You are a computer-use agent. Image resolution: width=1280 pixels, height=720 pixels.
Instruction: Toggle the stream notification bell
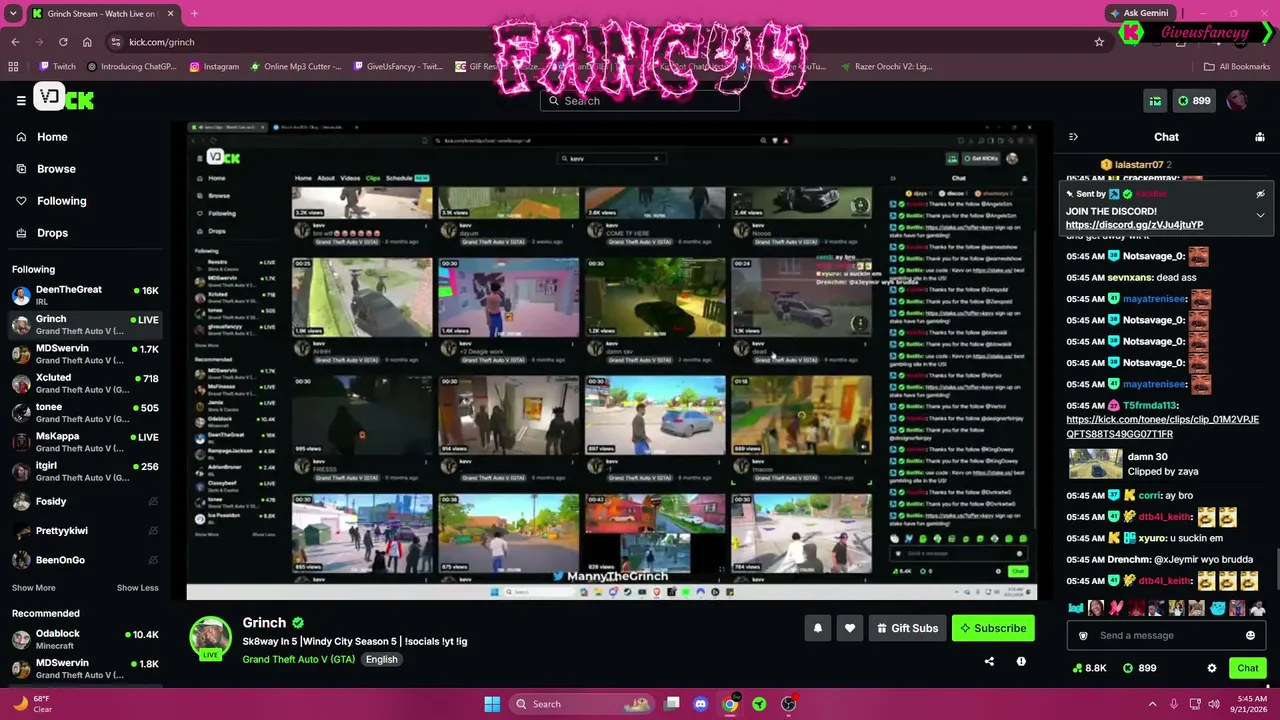(x=817, y=628)
